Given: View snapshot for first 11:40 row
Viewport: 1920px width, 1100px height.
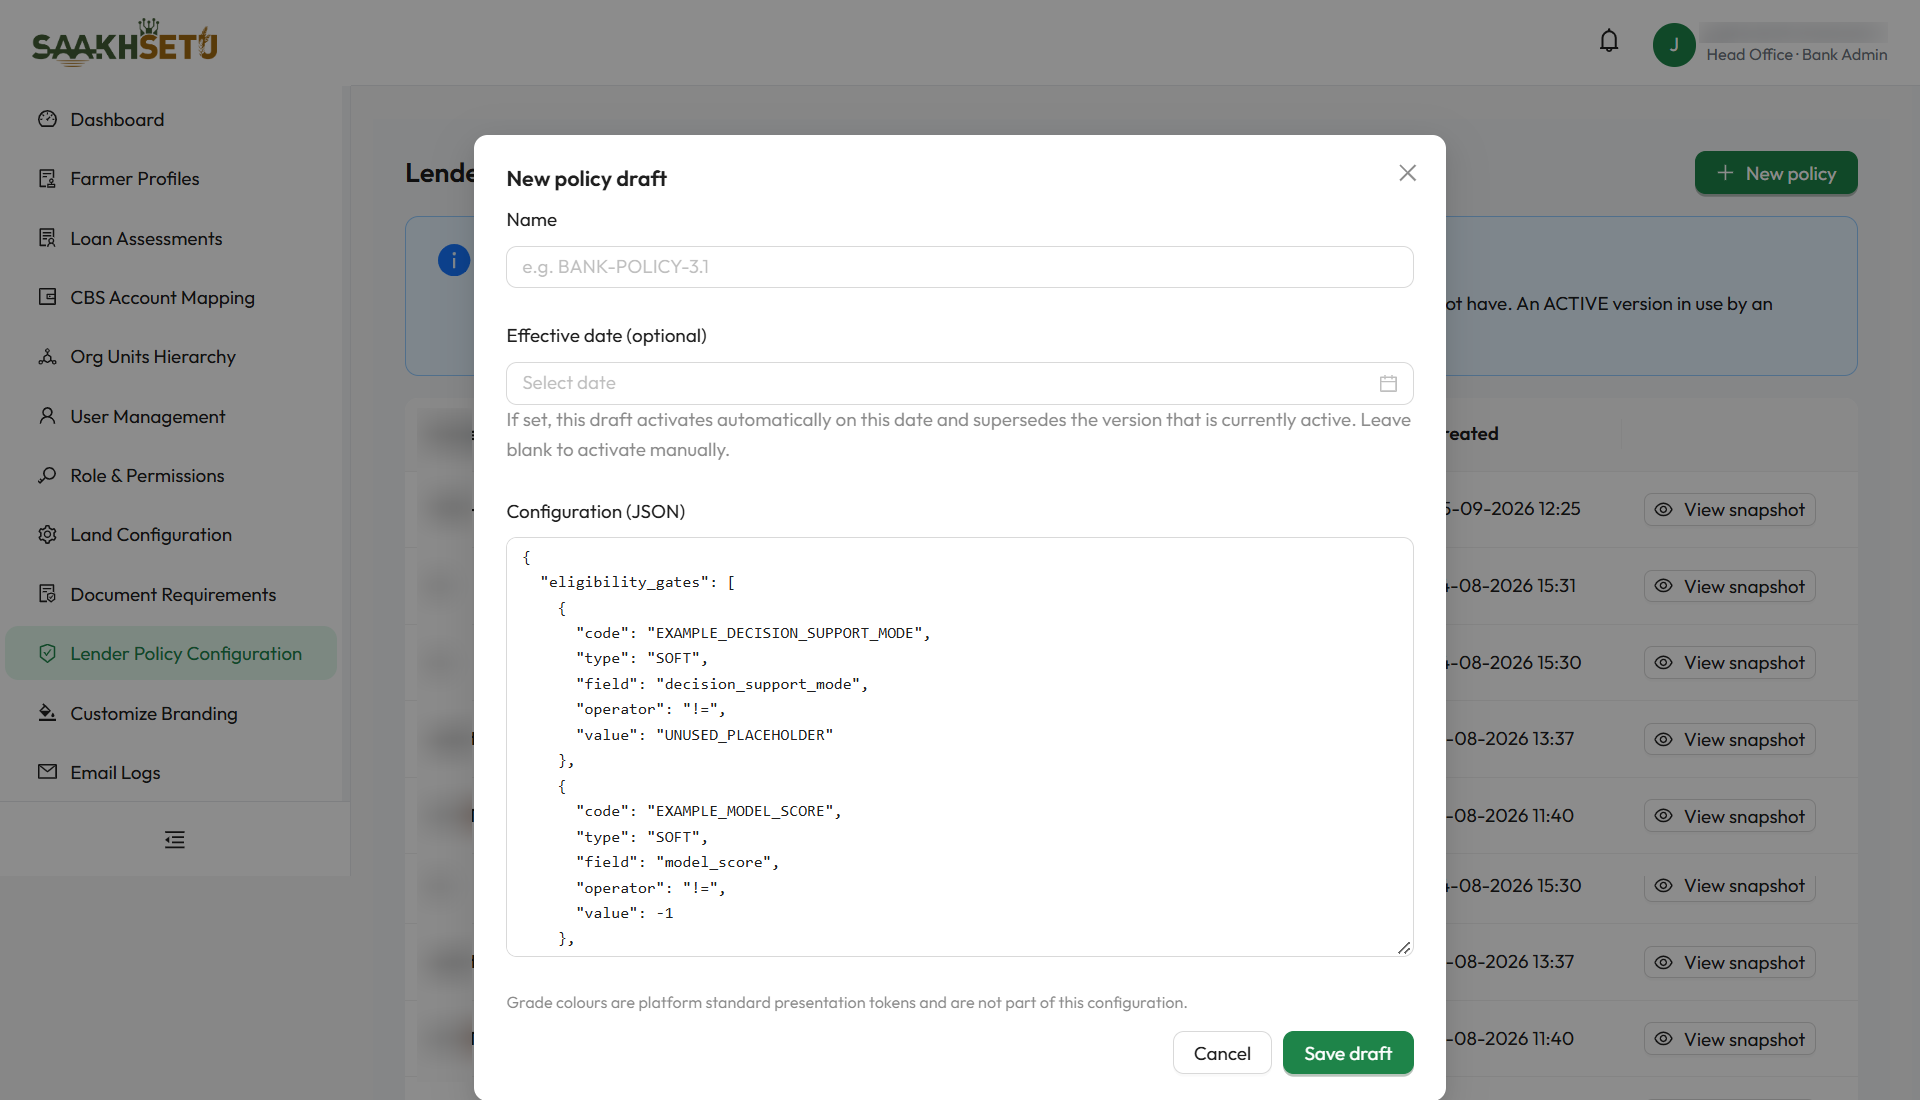Looking at the screenshot, I should point(1729,817).
